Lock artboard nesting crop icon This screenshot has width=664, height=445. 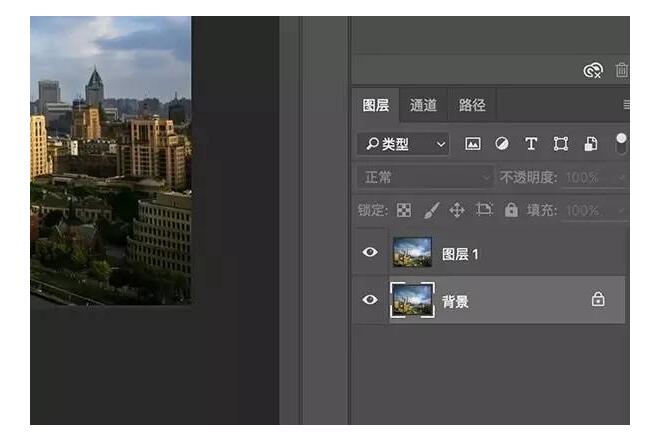484,209
